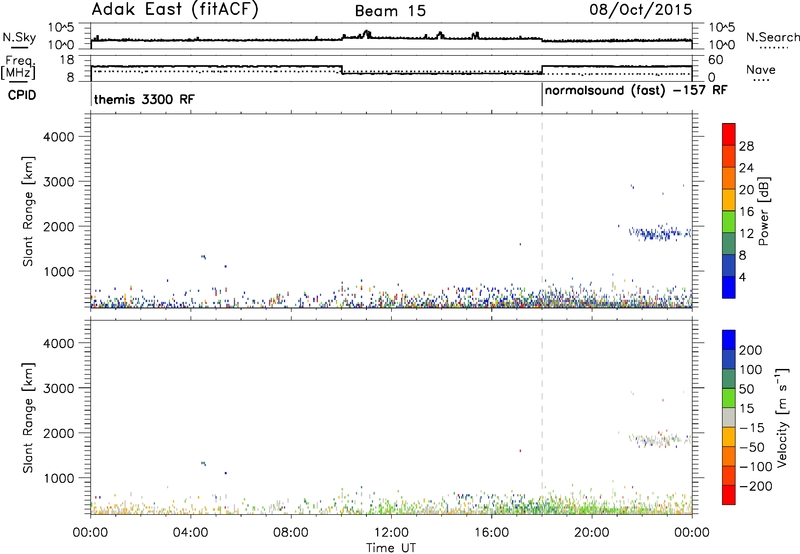Click "Slant Range [km]" label of the power panel
The width and height of the screenshot is (800, 554).
click(x=28, y=211)
